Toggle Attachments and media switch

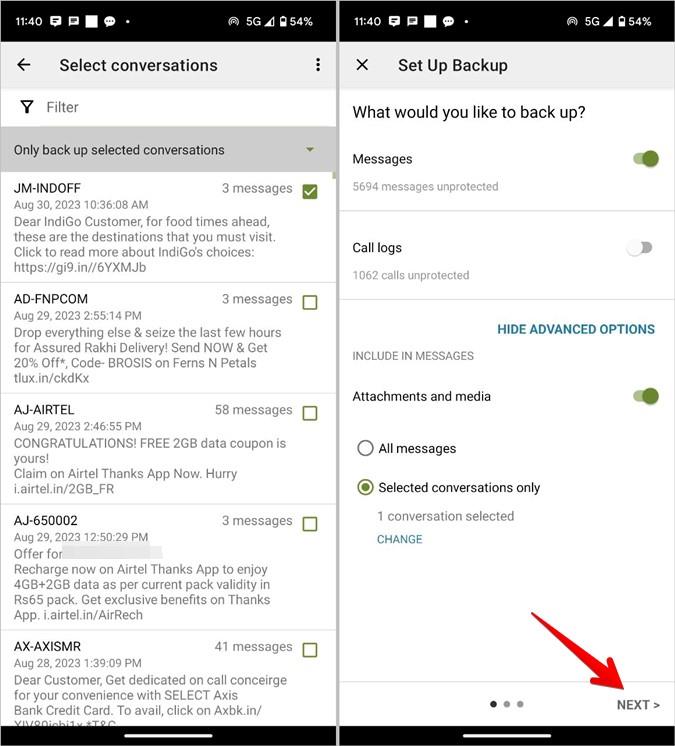click(646, 396)
